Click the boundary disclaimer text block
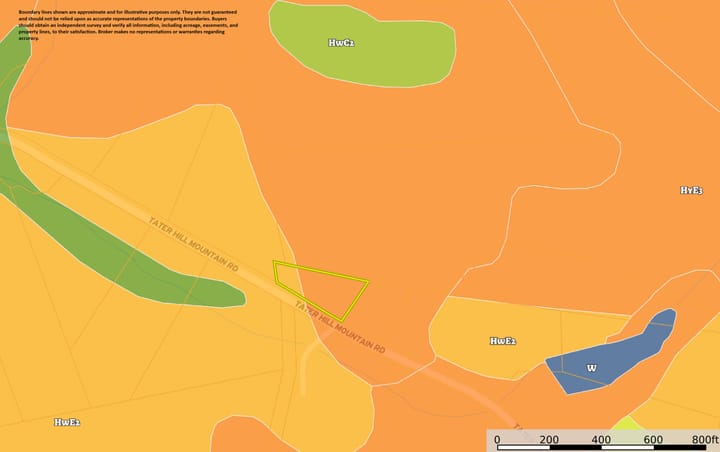Screen dimensions: 720x452 (128, 25)
